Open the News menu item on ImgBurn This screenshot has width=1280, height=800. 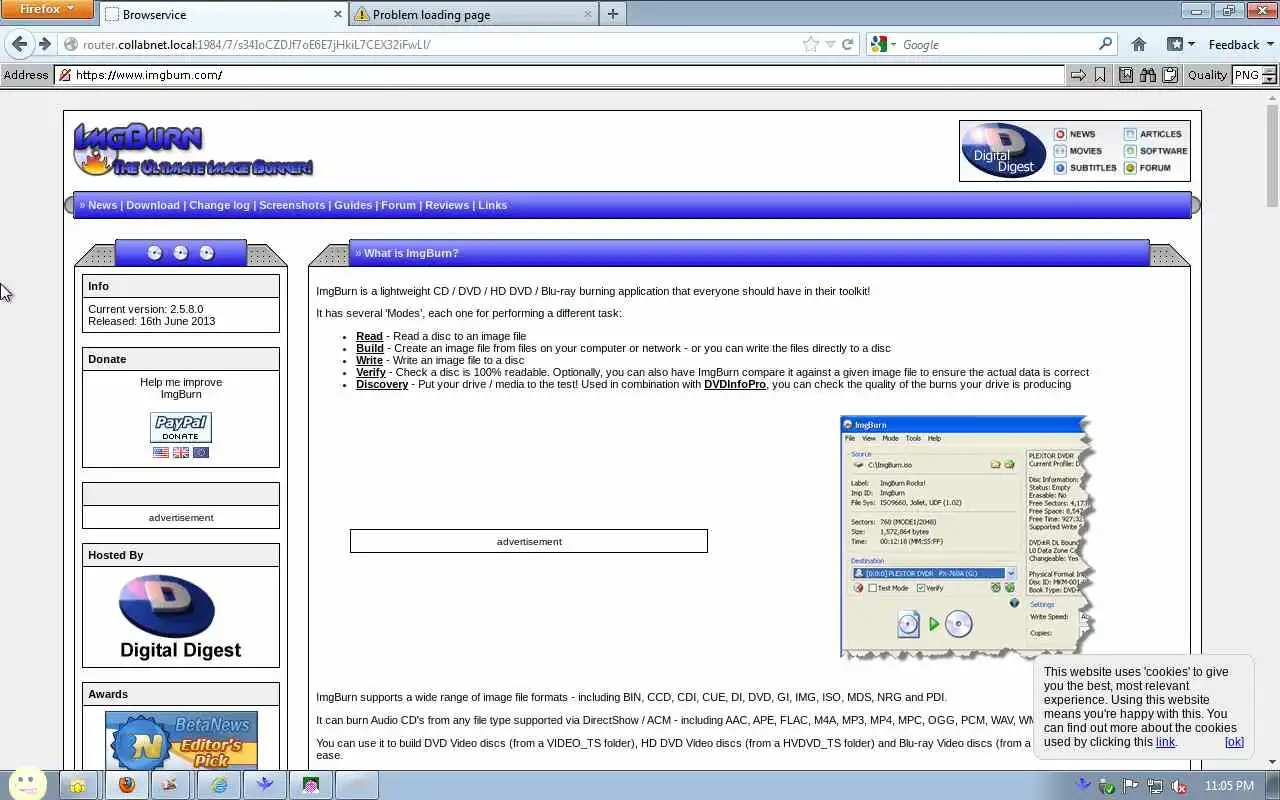pos(102,205)
